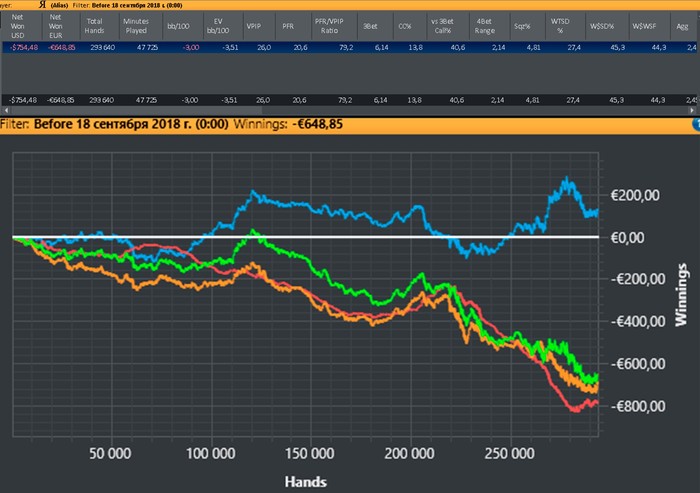700x493 pixels.
Task: Click the Hands axis title
Action: pos(306,482)
